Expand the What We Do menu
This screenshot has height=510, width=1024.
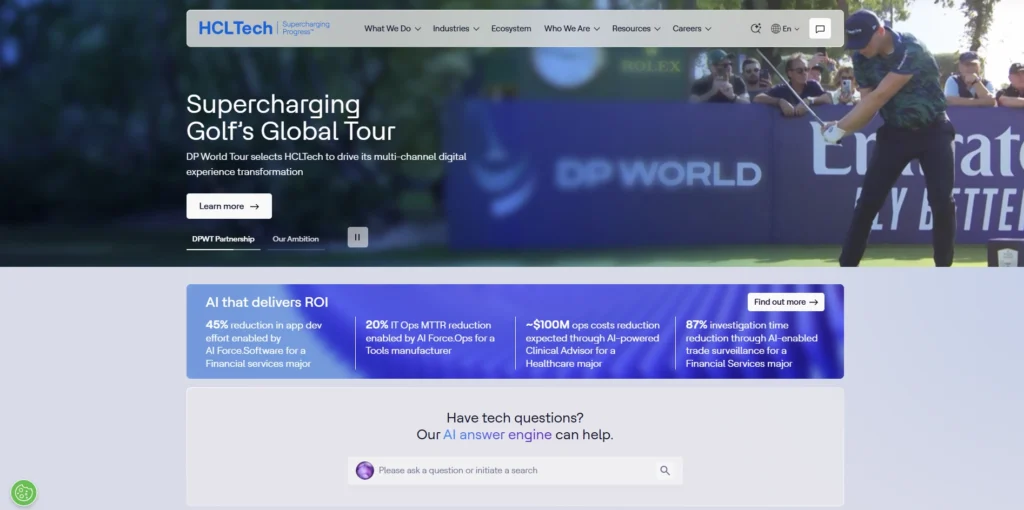tap(392, 29)
